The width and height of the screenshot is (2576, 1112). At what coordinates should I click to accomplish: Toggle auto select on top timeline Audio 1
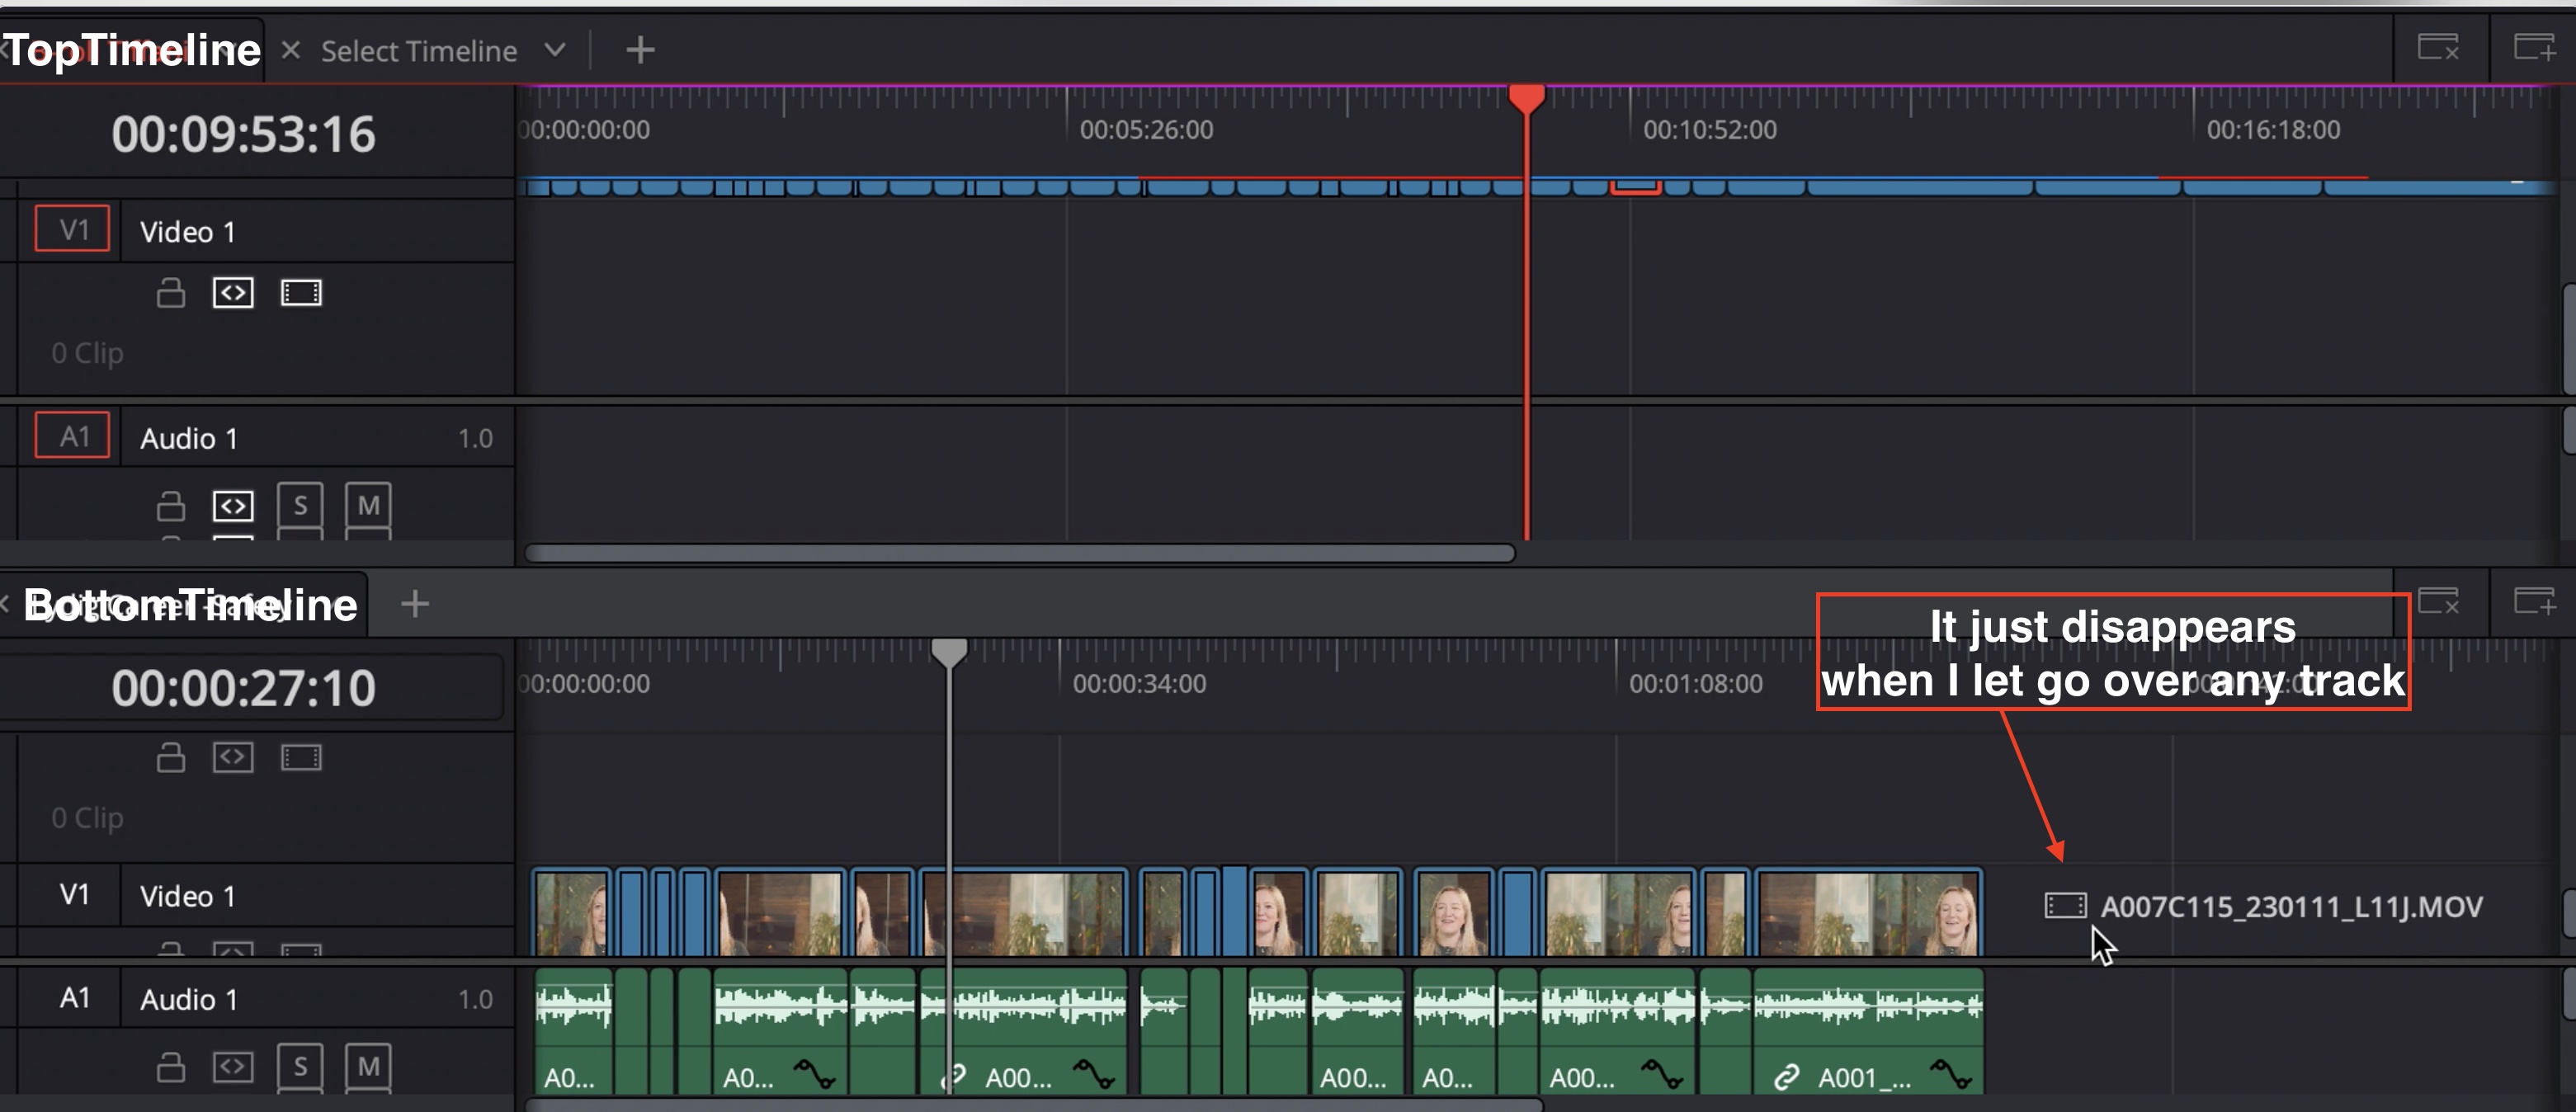(x=233, y=506)
